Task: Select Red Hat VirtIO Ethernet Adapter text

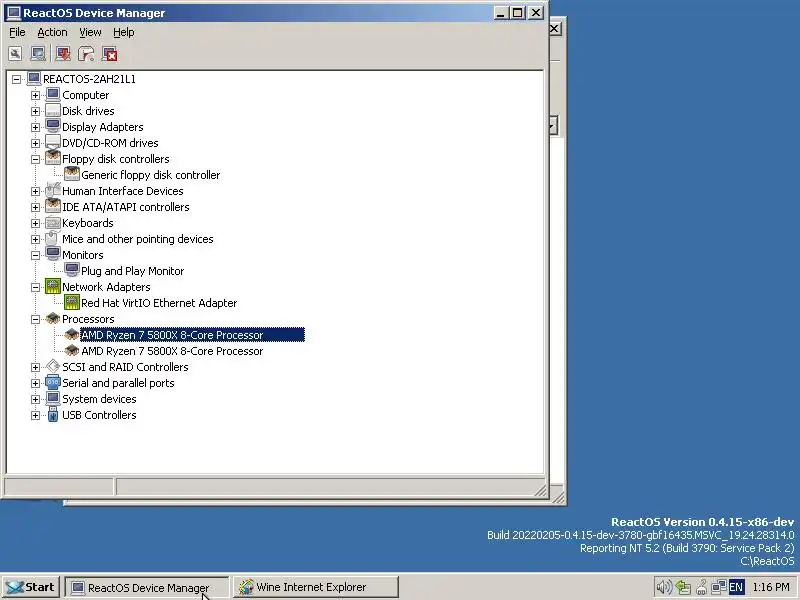Action: tap(159, 303)
